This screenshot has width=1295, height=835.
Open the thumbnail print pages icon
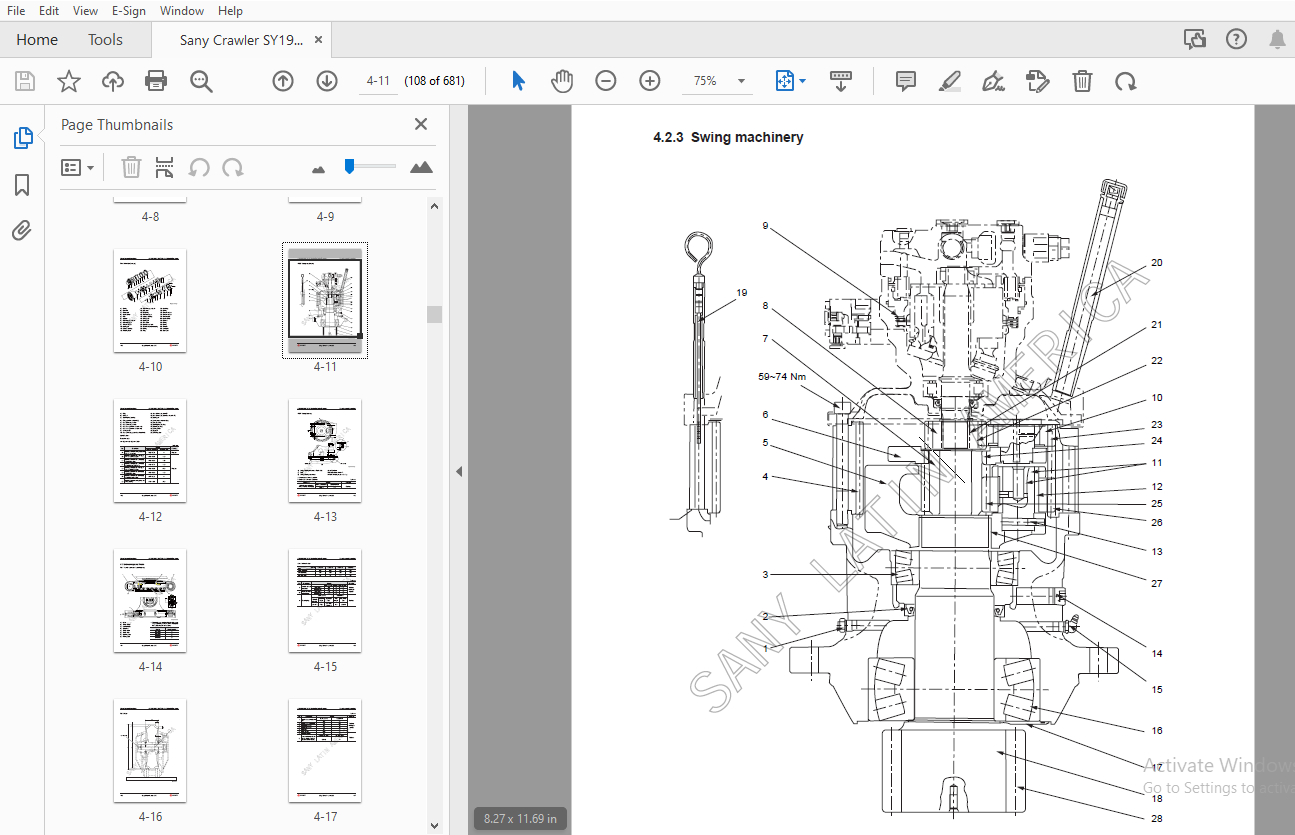click(165, 167)
